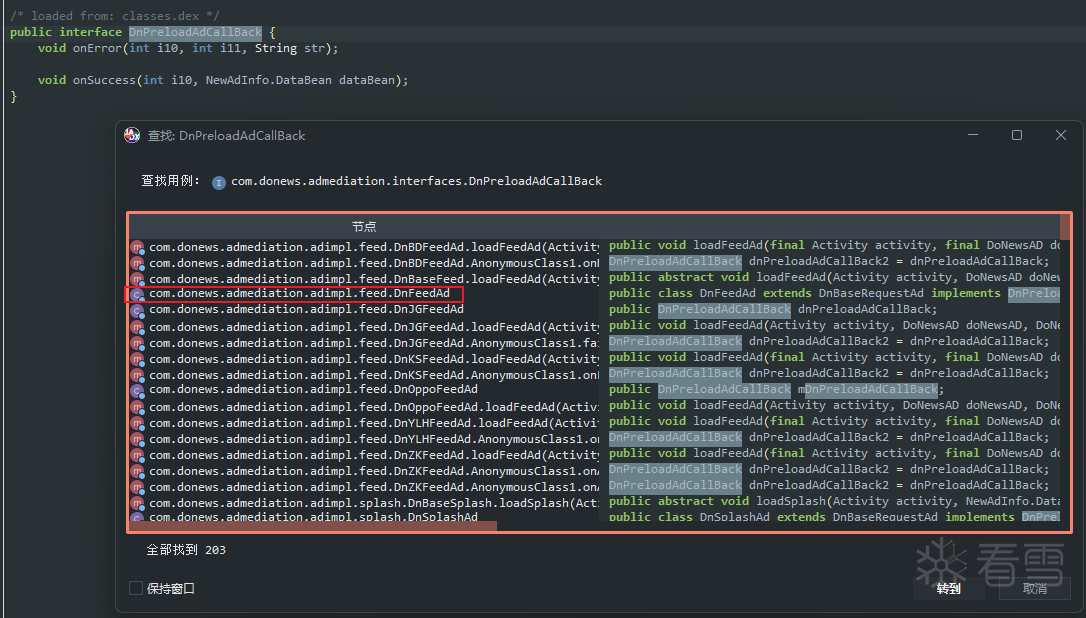Select row text com.donews.admediation.adimpl.feed.DnOppoFeedAd

tap(313, 389)
